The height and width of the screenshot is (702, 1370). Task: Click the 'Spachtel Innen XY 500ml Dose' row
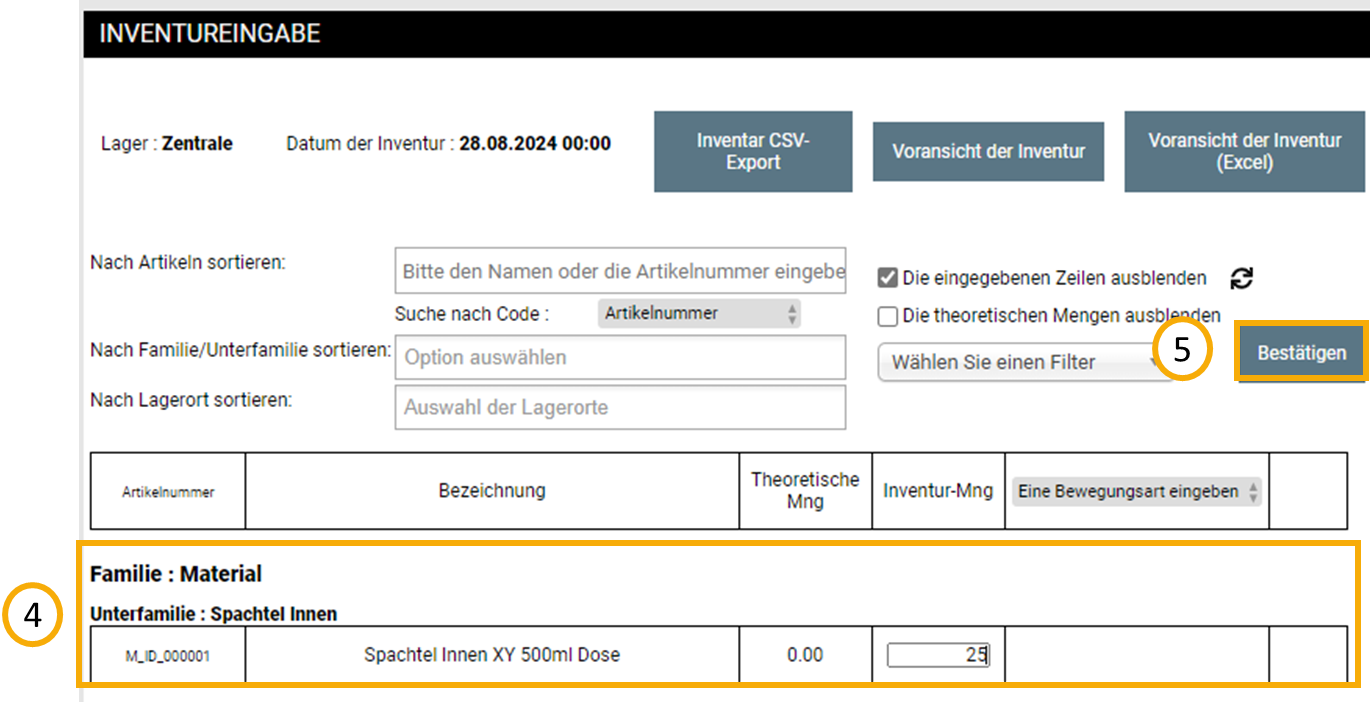pyautogui.click(x=491, y=655)
